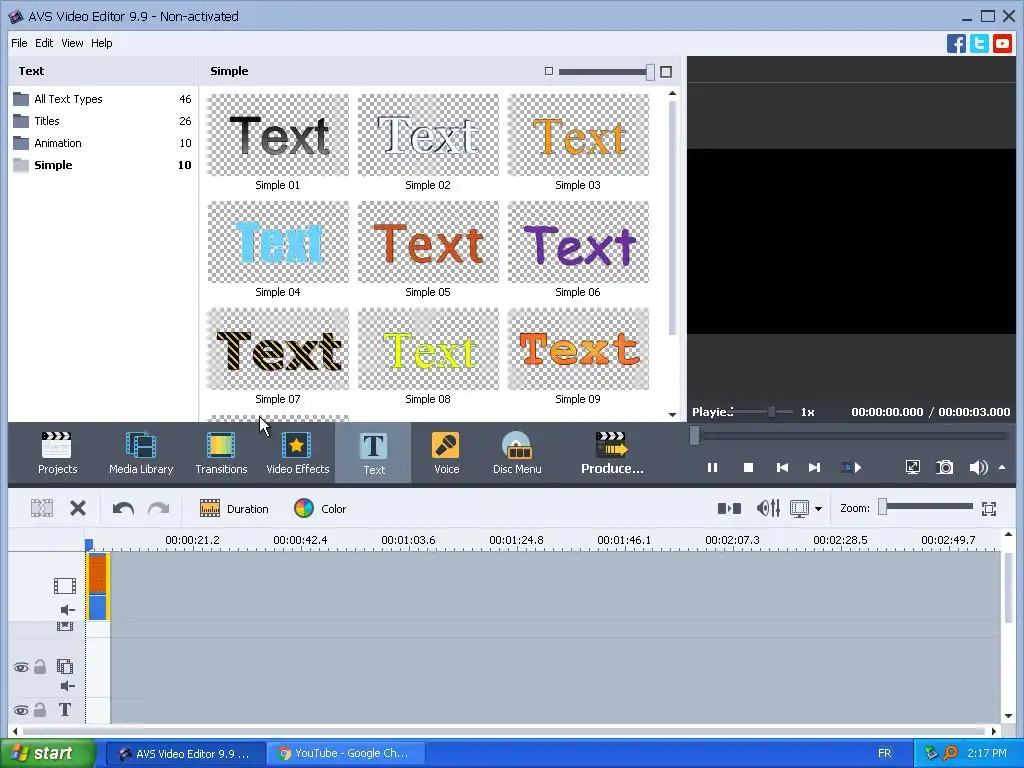
Task: Toggle visibility of the overlay track
Action: pyautogui.click(x=21, y=667)
